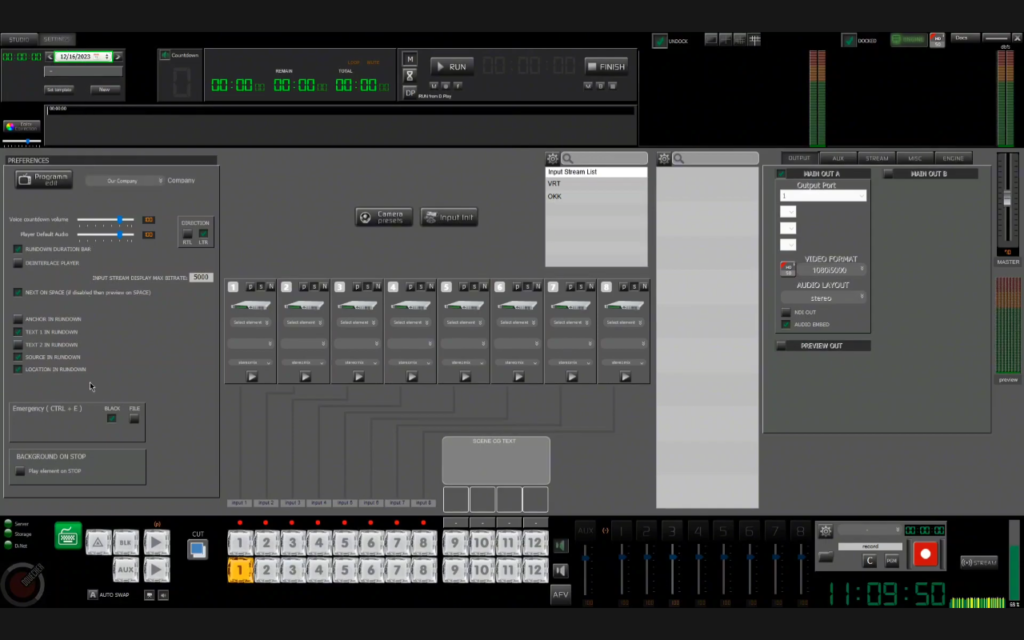Open the STUDIO tab
Viewport: 1024px width, 640px height.
coord(19,39)
